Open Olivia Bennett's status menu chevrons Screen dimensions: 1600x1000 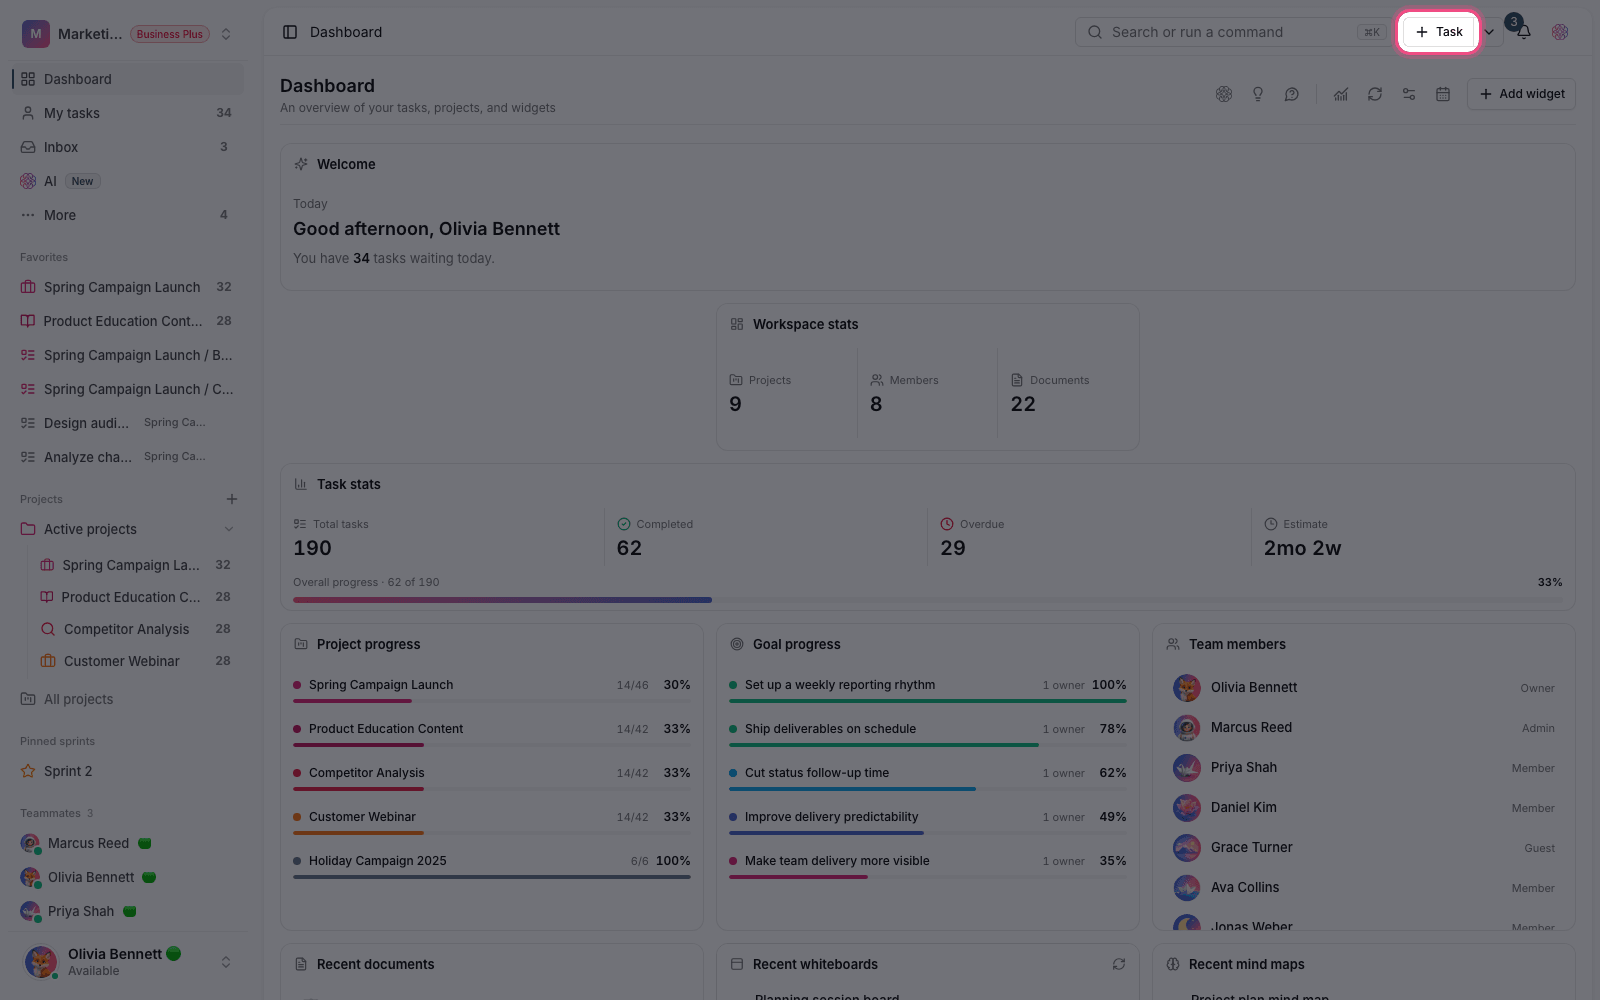pos(226,962)
